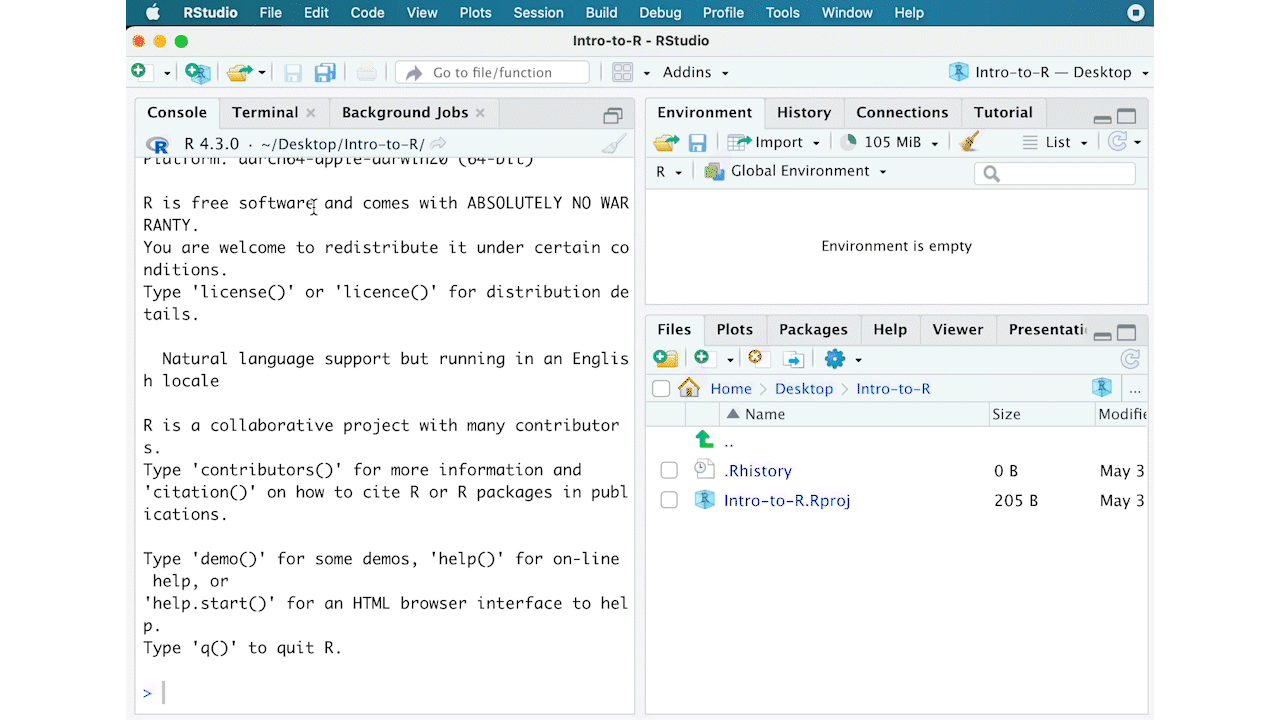The width and height of the screenshot is (1280, 720).
Task: Click the save workspace floppy disk icon
Action: (x=697, y=143)
